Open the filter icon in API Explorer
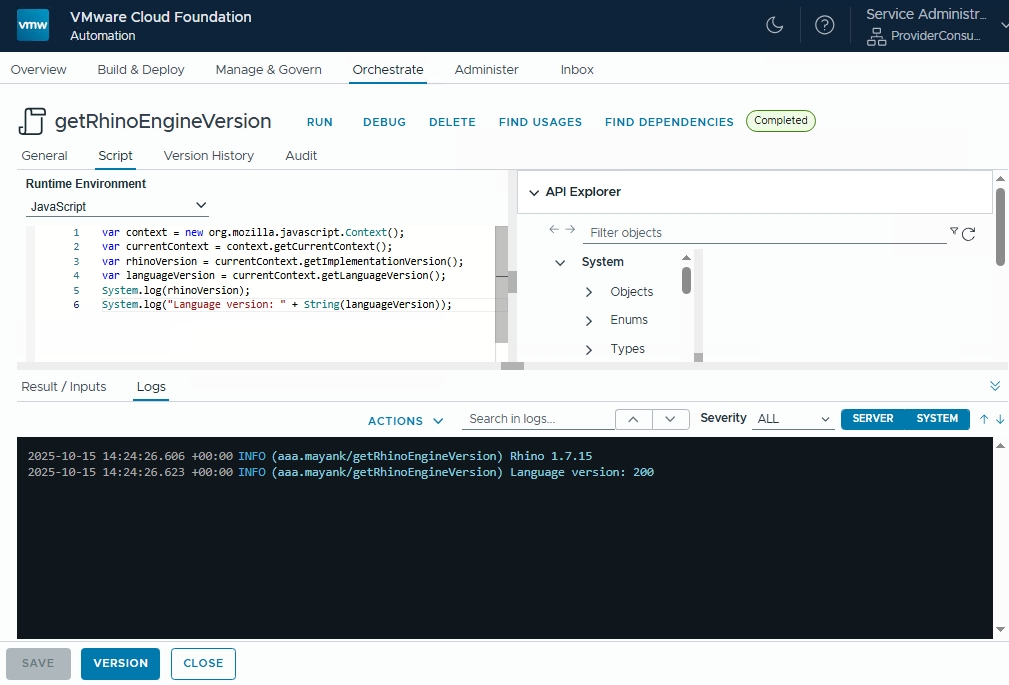Viewport: 1009px width, 685px height. 953,232
